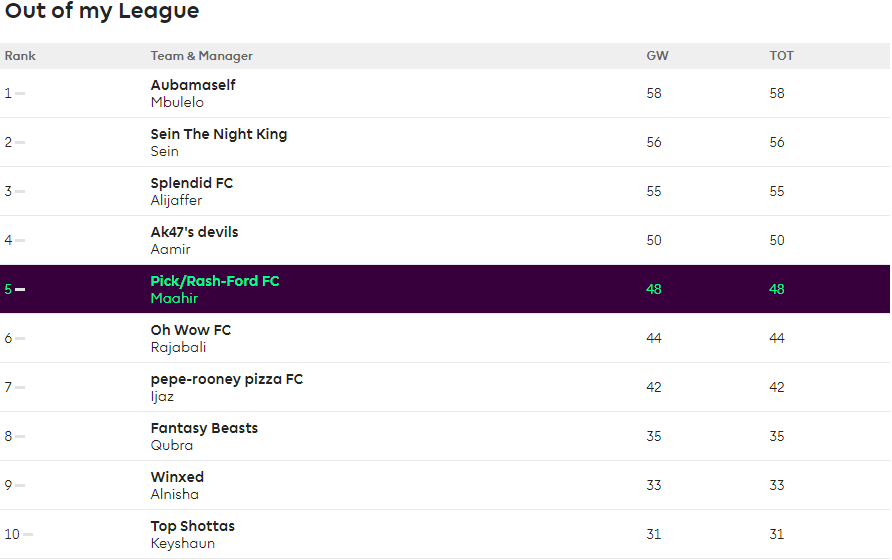View pepe-rooney pizza FC team
Viewport: 892px width, 560px height.
point(226,379)
